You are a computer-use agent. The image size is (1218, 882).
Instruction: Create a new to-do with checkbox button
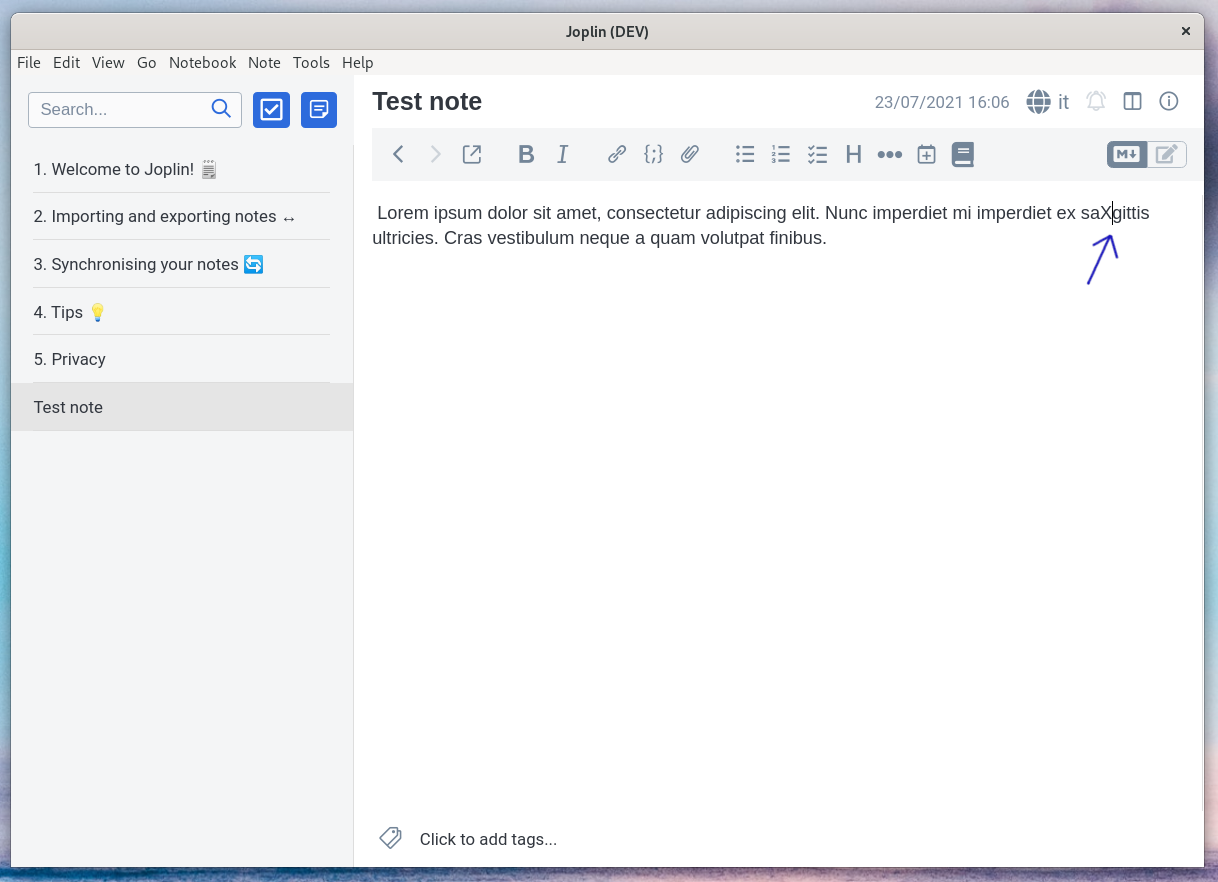pyautogui.click(x=271, y=110)
